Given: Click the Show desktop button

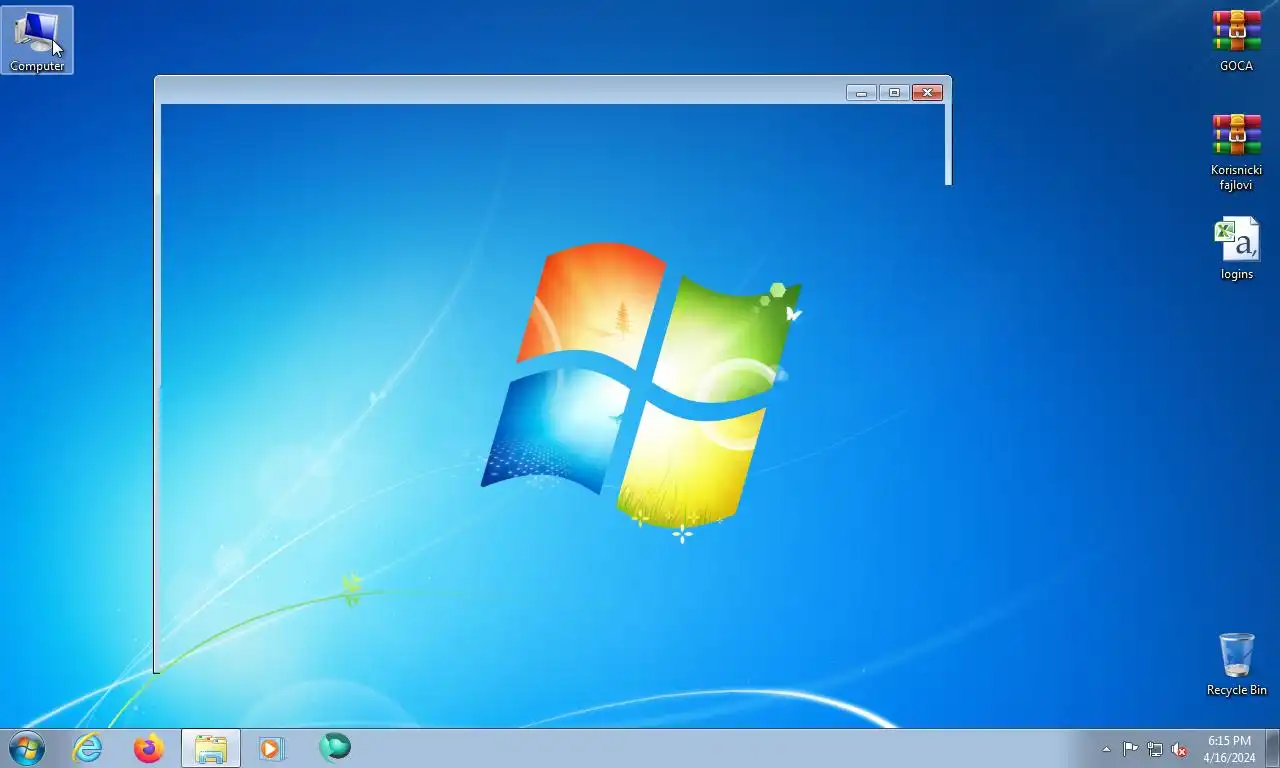Looking at the screenshot, I should [x=1273, y=748].
